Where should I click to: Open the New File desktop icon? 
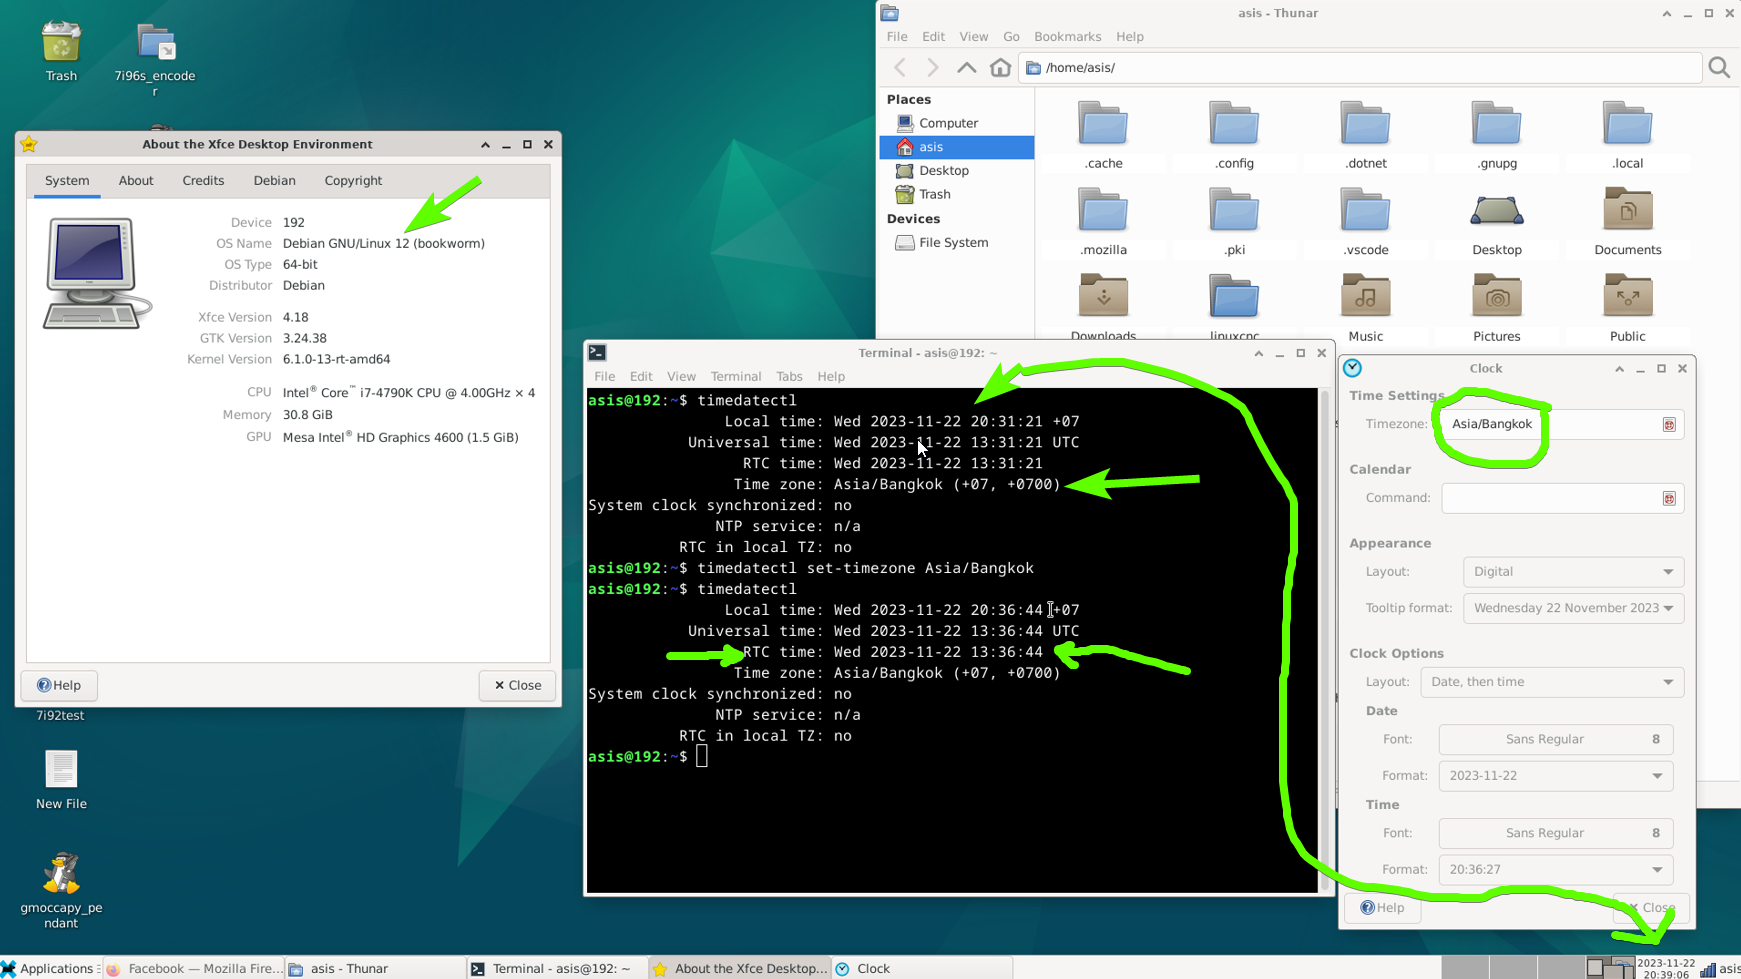(x=61, y=780)
